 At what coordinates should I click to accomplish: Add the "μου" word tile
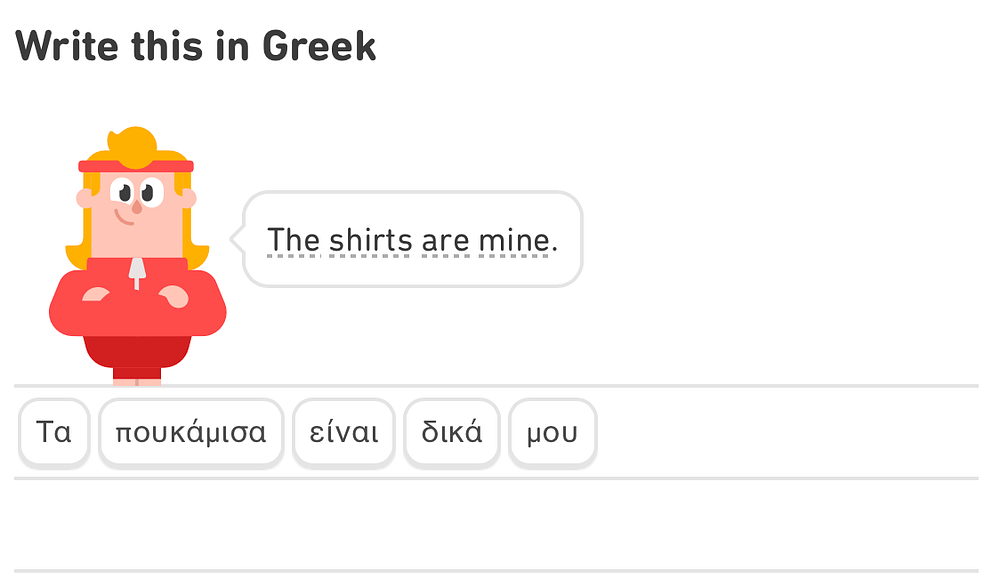(552, 433)
